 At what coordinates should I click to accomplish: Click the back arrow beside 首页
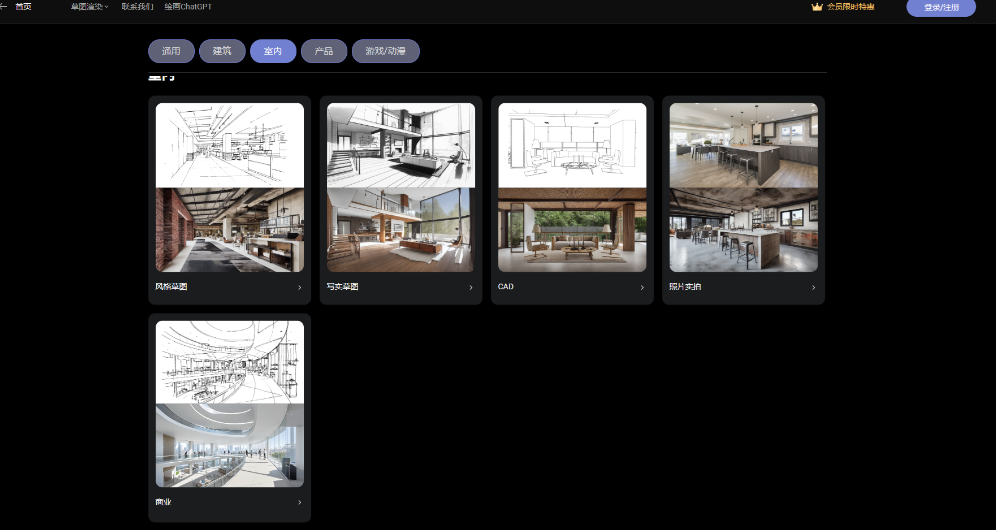point(4,7)
